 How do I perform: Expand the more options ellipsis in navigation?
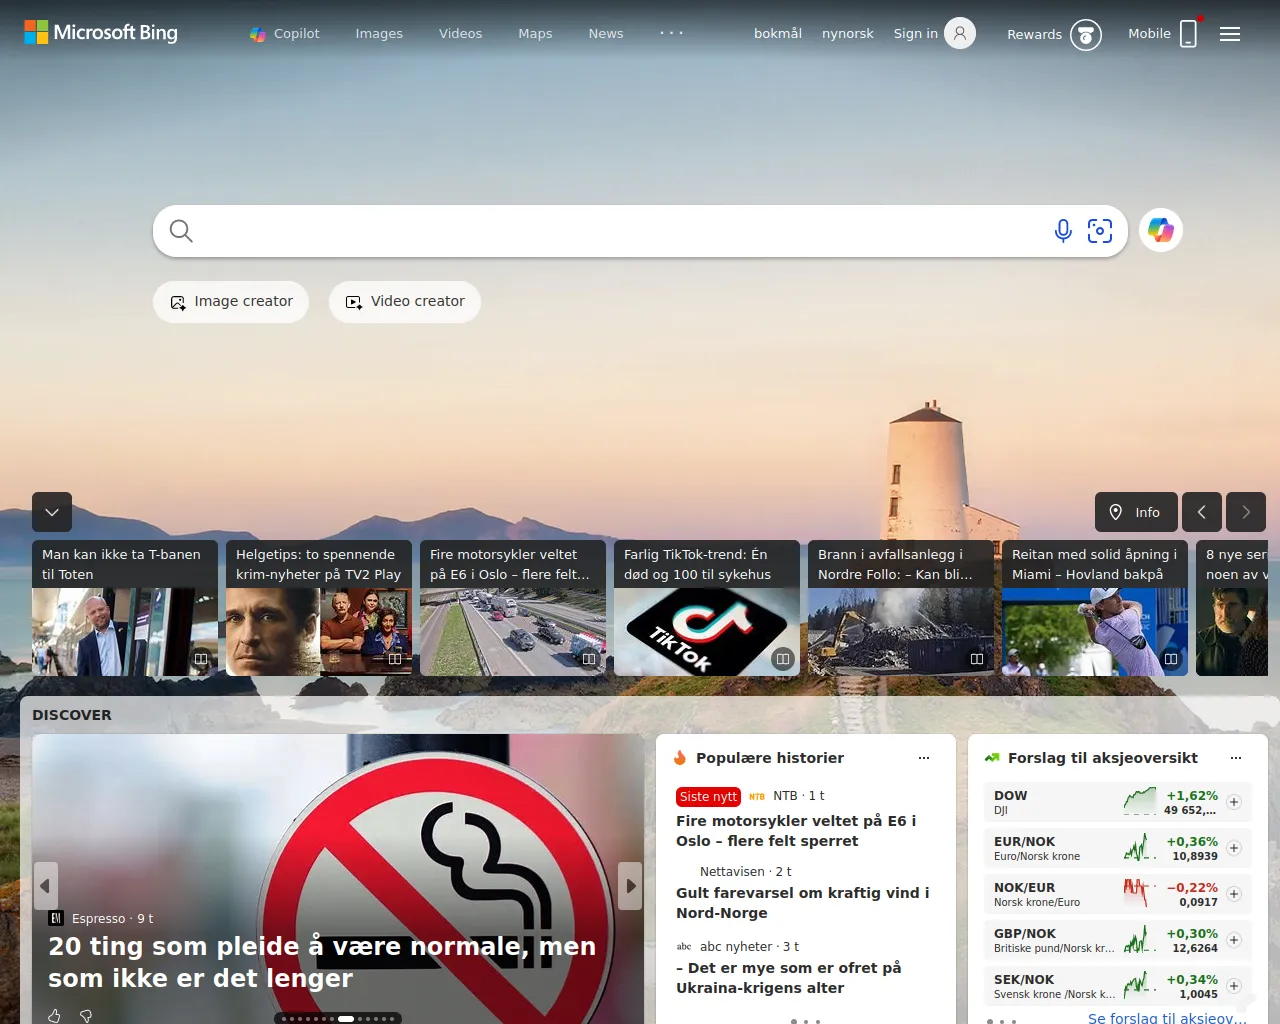click(x=672, y=33)
